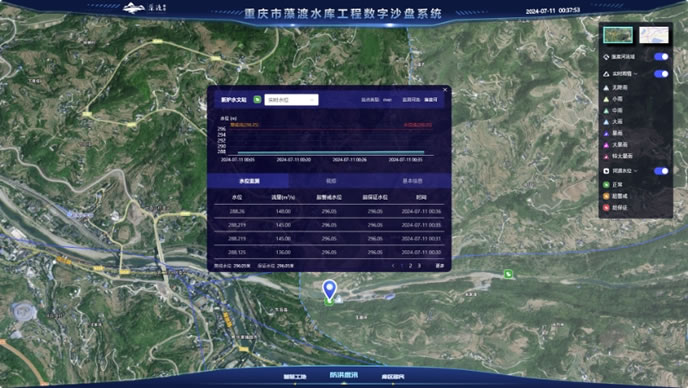Viewport: 688px width, 388px height.
Task: Toggle the real-time rainfall layer switch
Action: tap(661, 74)
